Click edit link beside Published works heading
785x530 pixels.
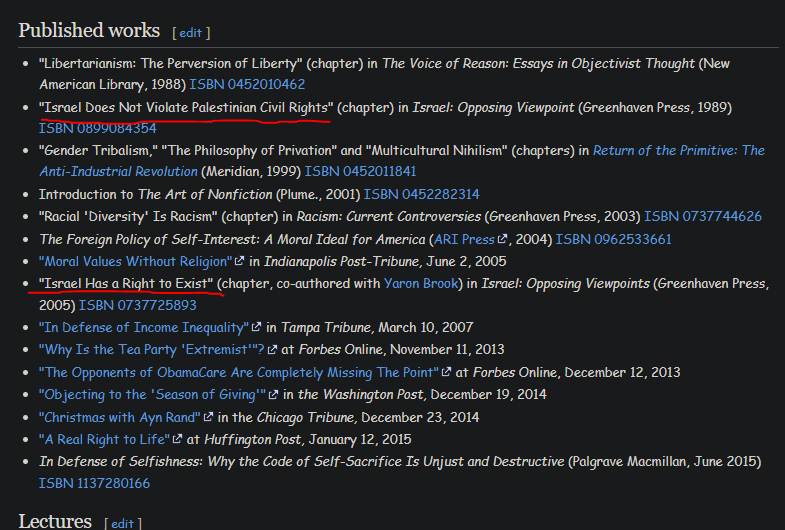(190, 33)
